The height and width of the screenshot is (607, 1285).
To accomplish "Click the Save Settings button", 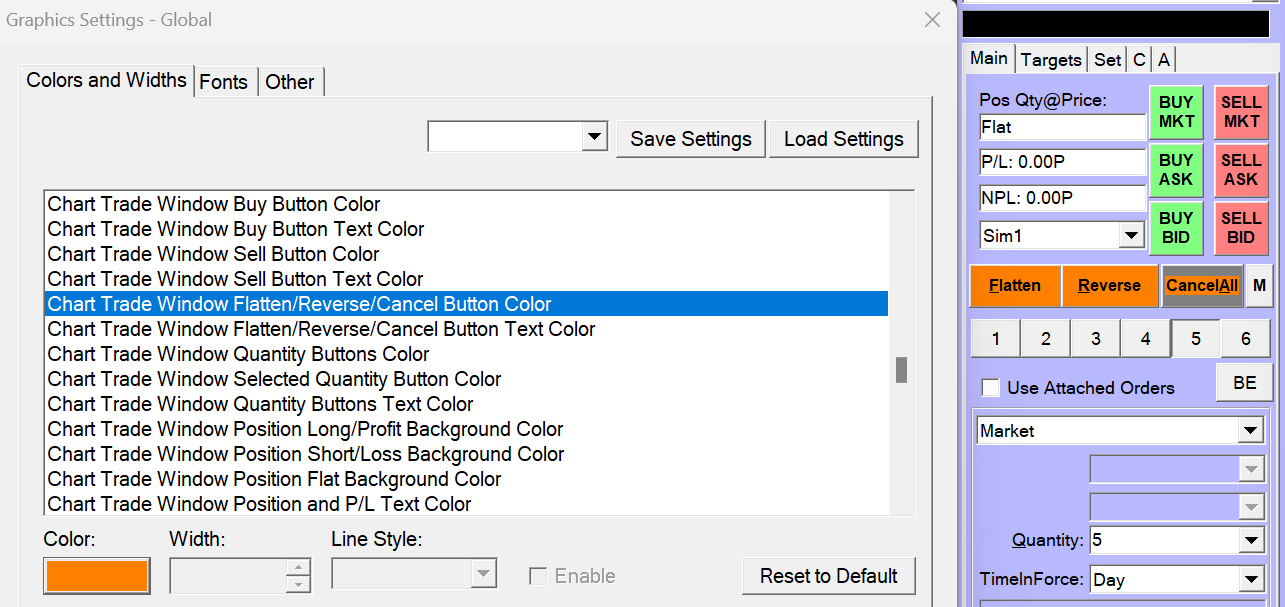I will [690, 139].
